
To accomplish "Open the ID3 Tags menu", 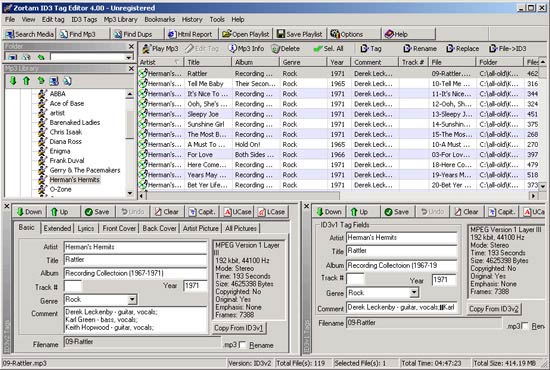I will click(84, 20).
